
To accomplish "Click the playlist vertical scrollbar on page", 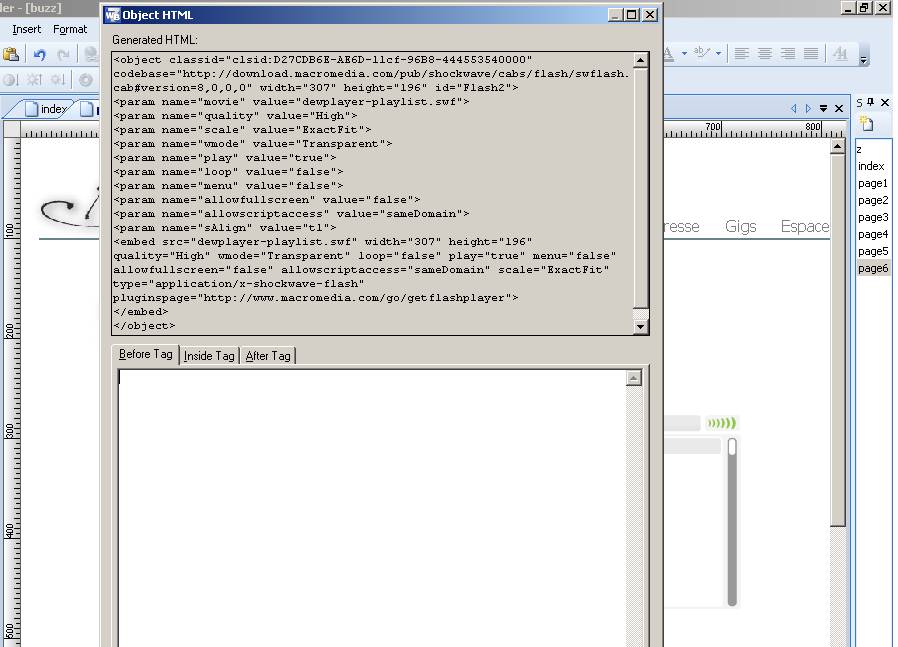I will pos(732,522).
